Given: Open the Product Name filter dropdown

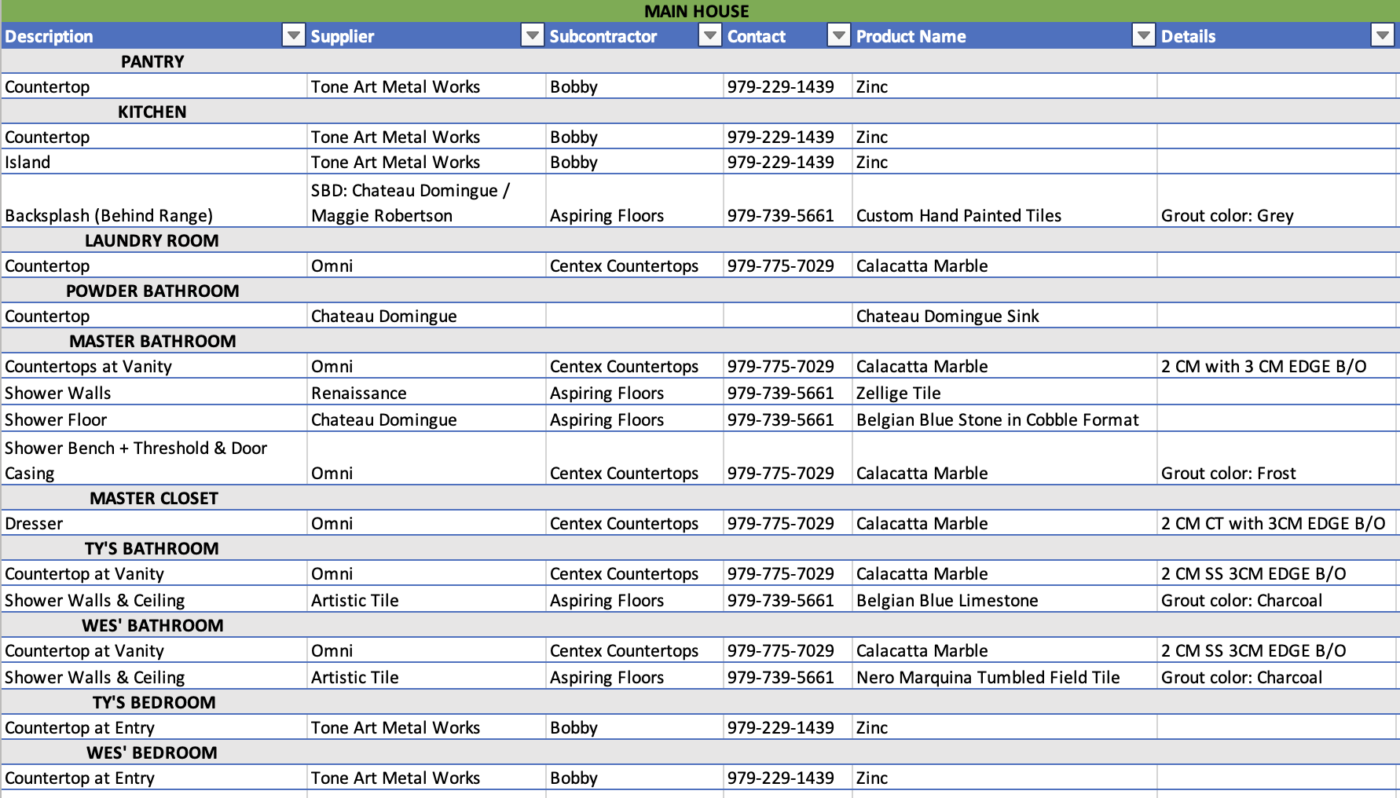Looking at the screenshot, I should (x=1143, y=36).
